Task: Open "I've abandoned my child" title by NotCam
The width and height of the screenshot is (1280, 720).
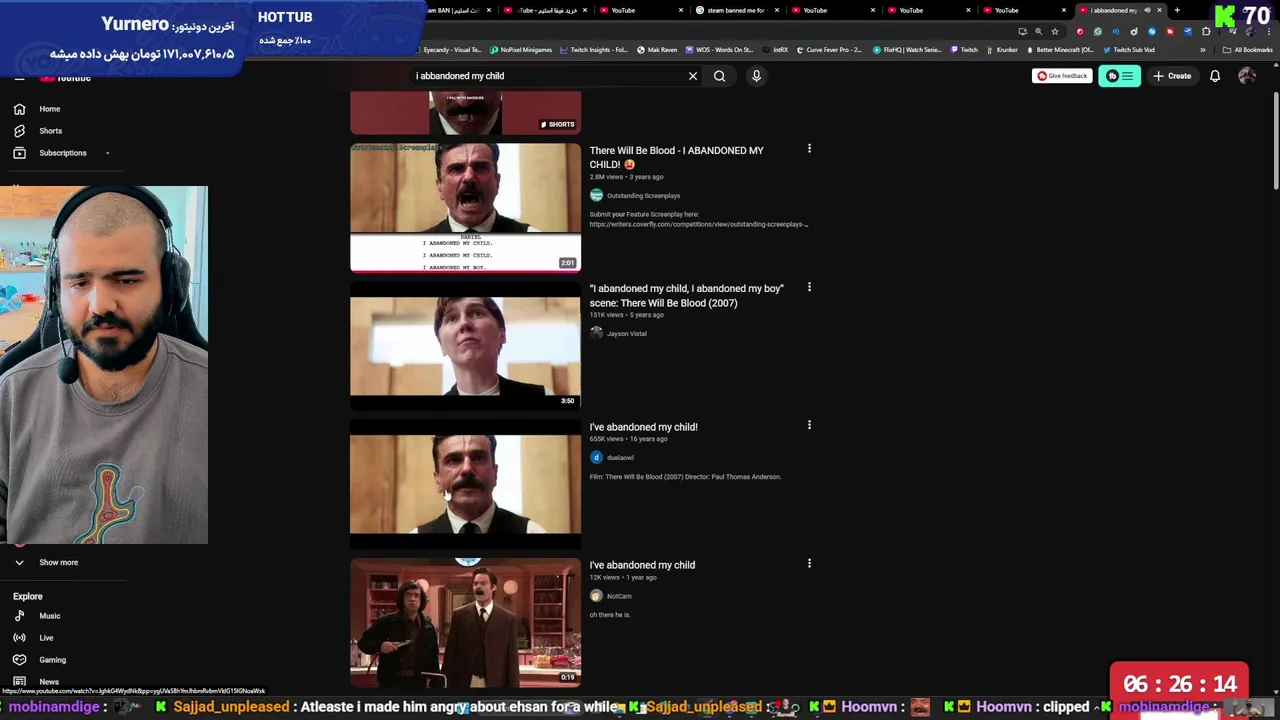Action: tap(642, 565)
